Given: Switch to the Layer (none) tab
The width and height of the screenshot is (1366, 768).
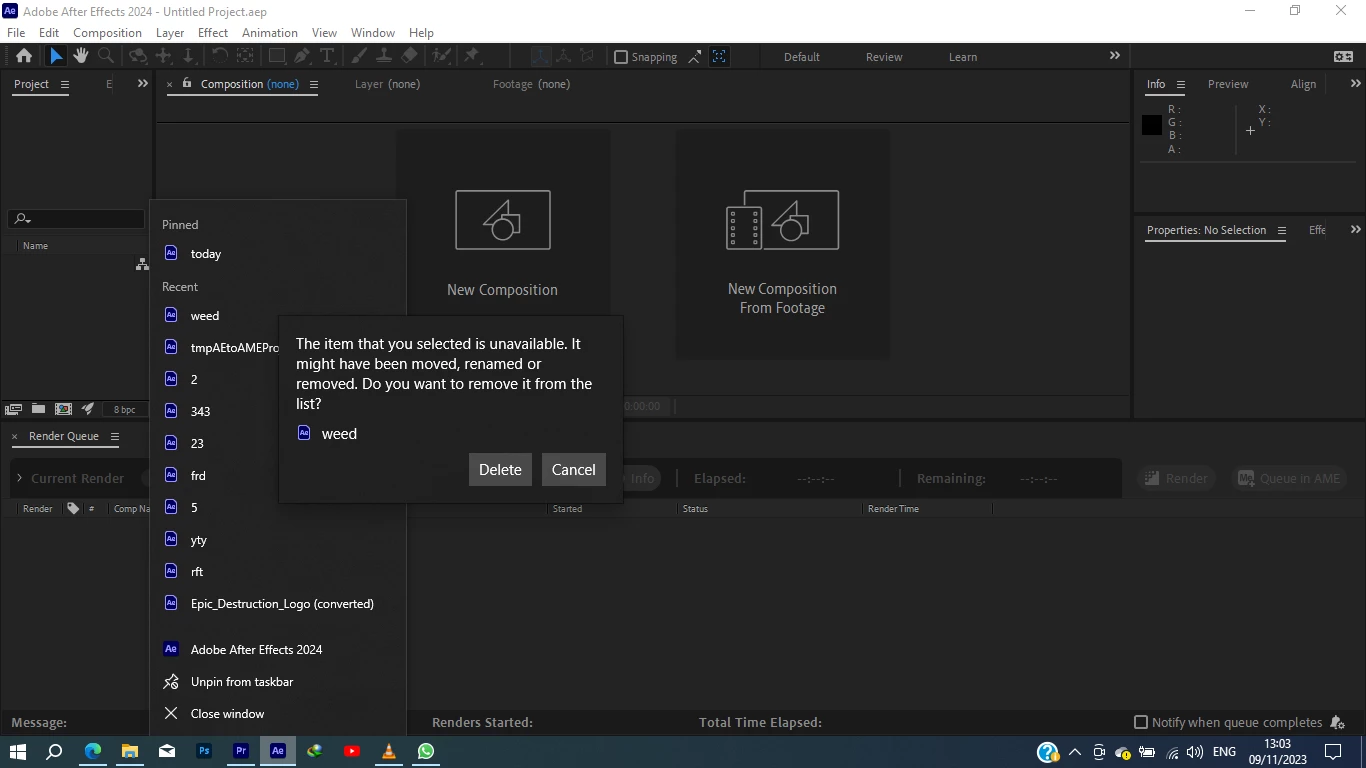Looking at the screenshot, I should tap(387, 84).
